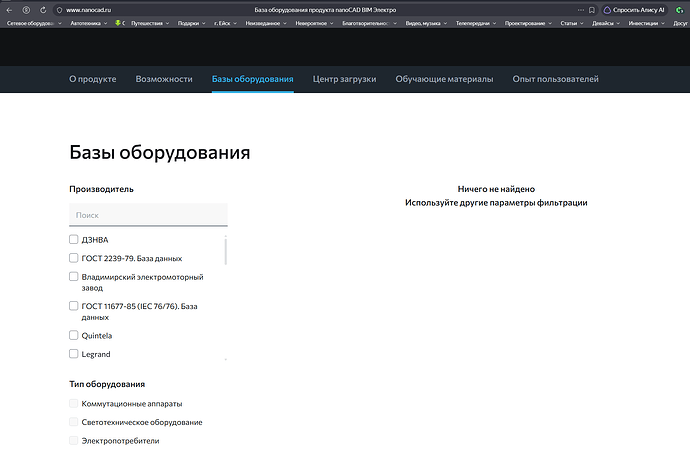Click the circular icon beside the back arrow
Viewport: 690px width, 450px height.
click(x=26, y=10)
